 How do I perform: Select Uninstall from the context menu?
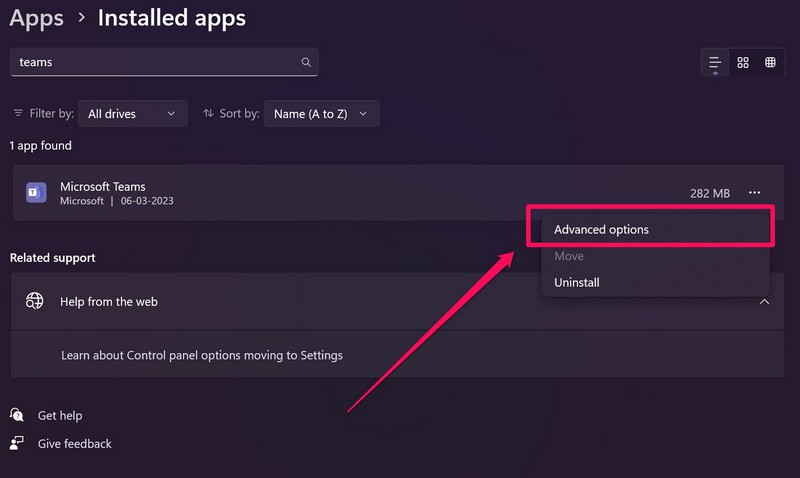[x=577, y=282]
